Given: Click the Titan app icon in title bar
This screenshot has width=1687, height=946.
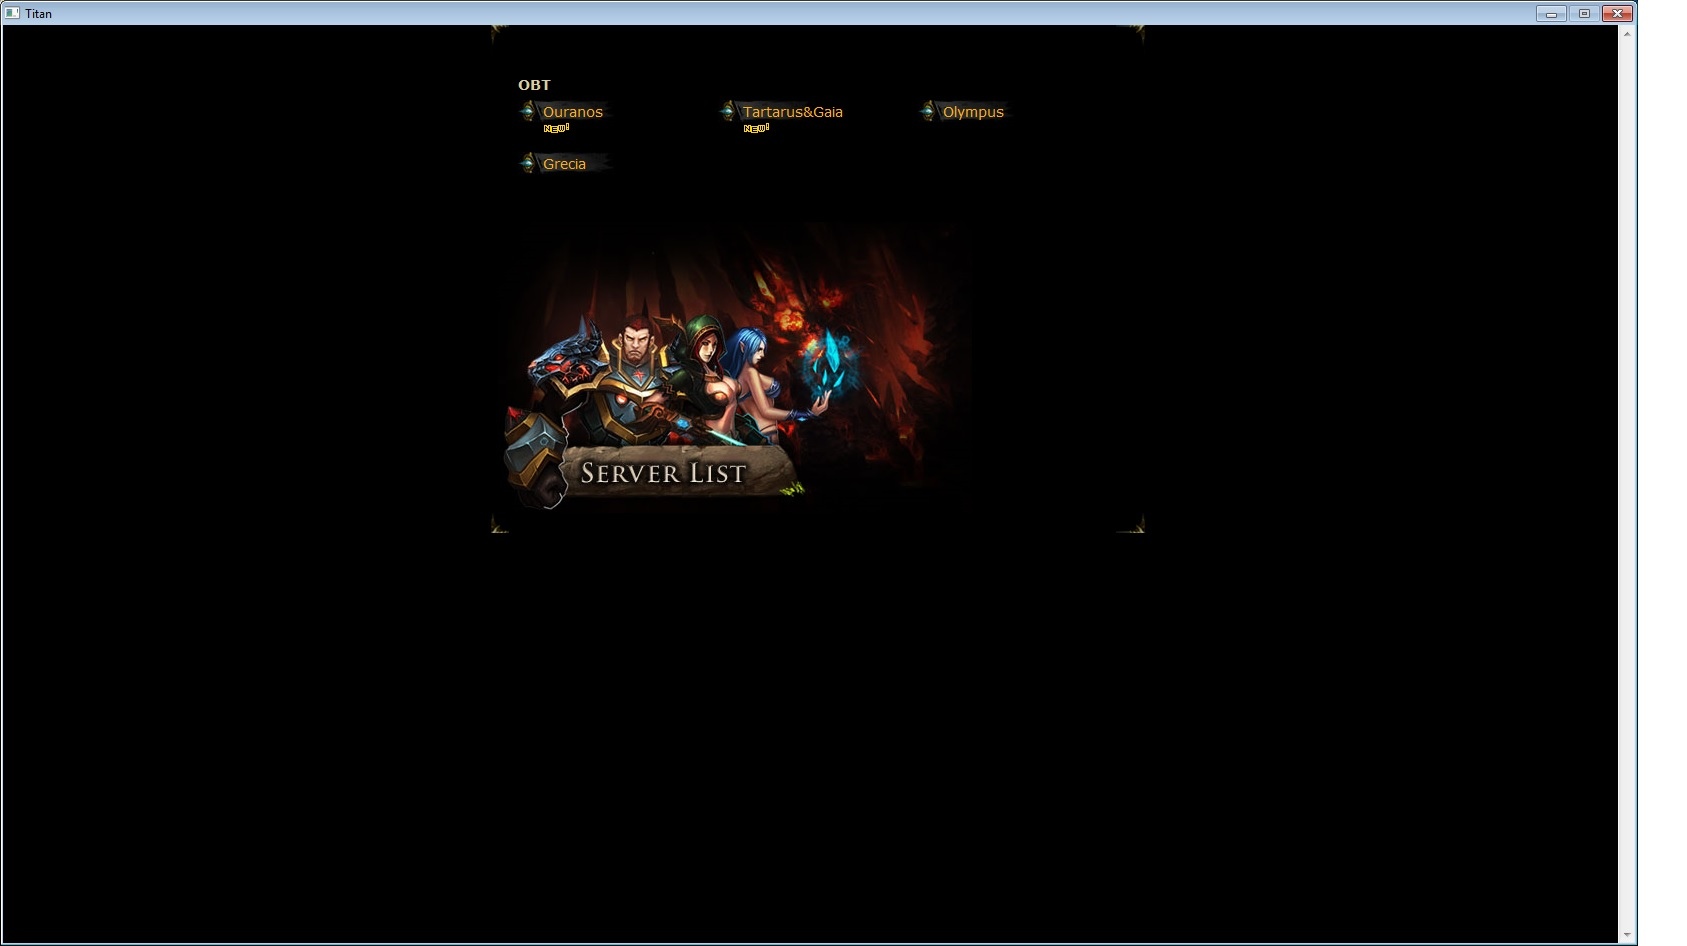Looking at the screenshot, I should point(12,13).
